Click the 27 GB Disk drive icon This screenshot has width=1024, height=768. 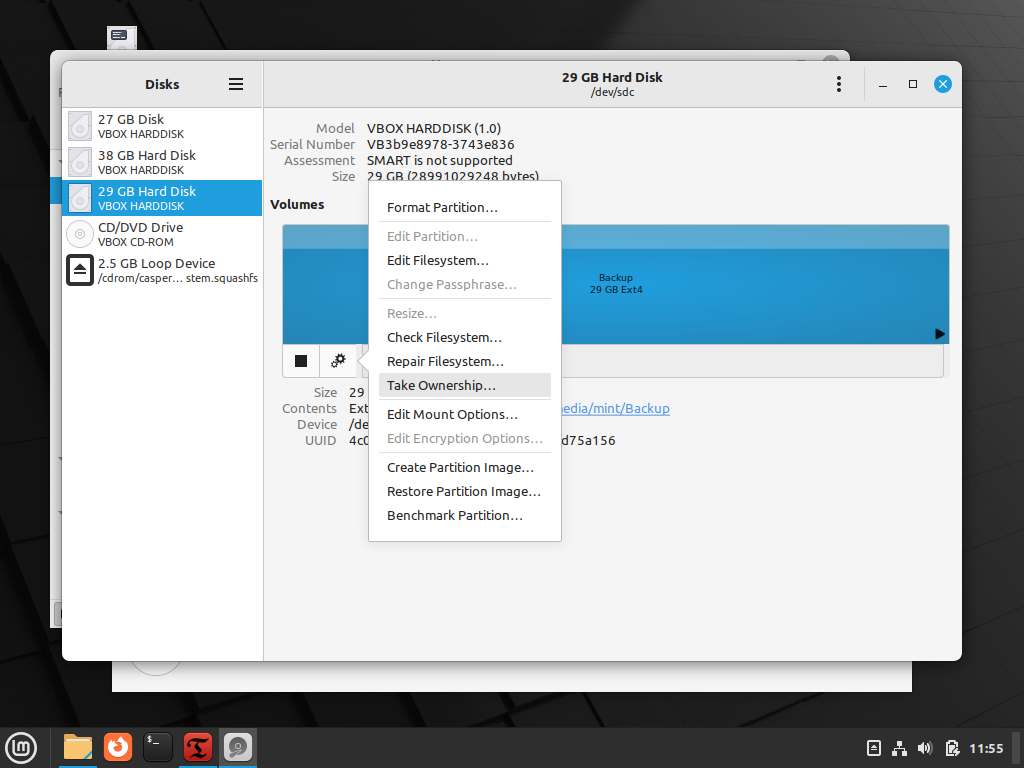tap(80, 126)
